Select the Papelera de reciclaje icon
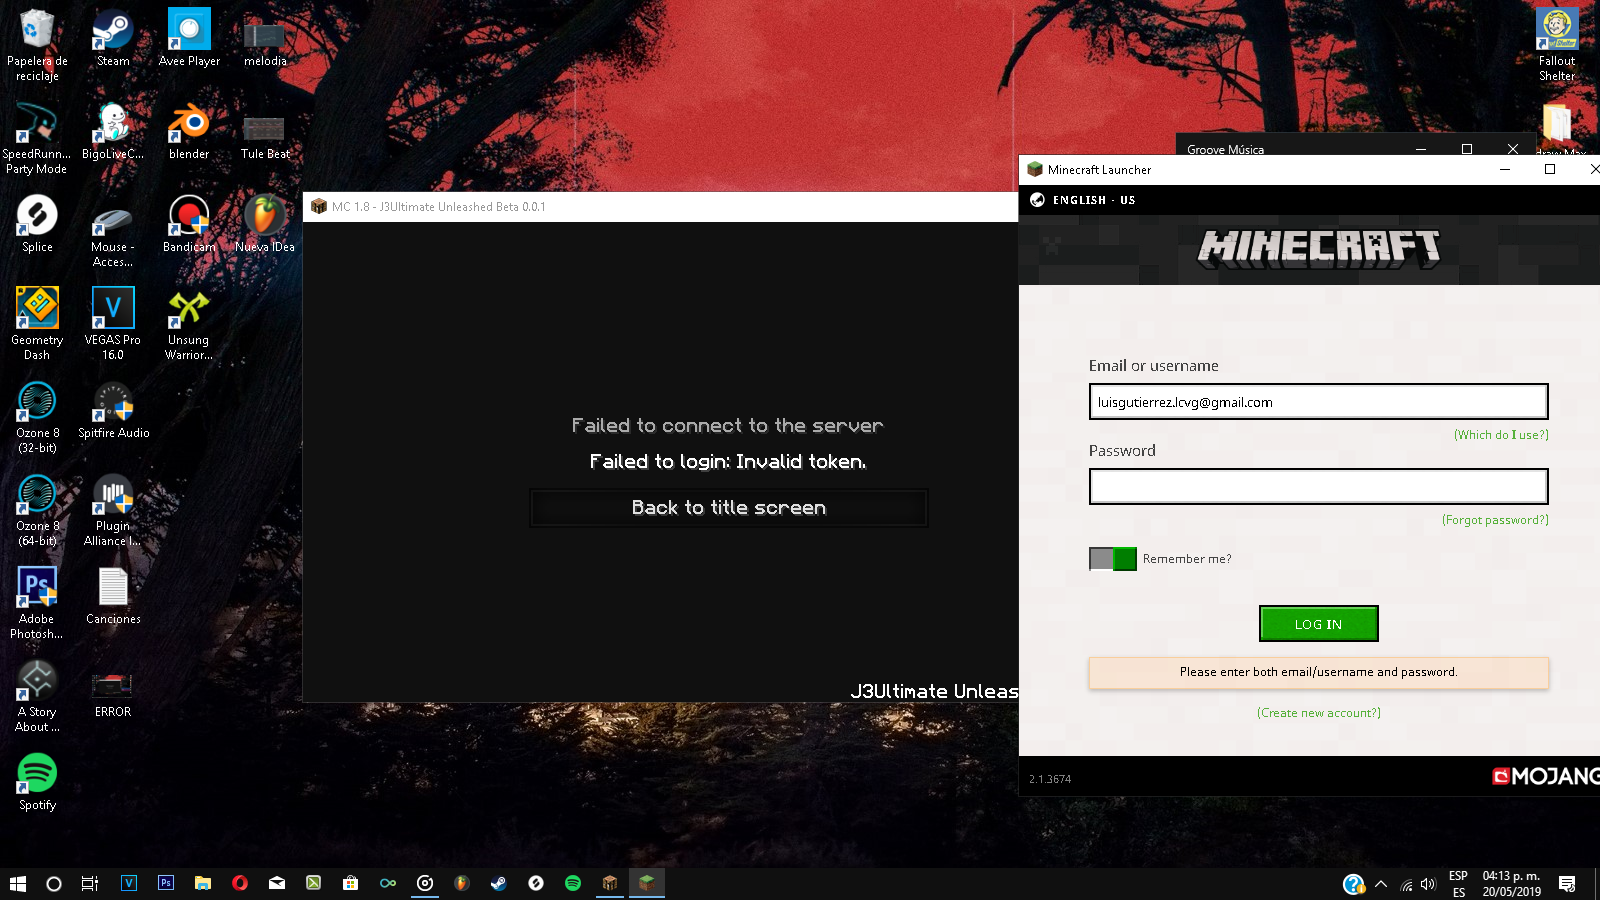1602x902 pixels. (37, 45)
